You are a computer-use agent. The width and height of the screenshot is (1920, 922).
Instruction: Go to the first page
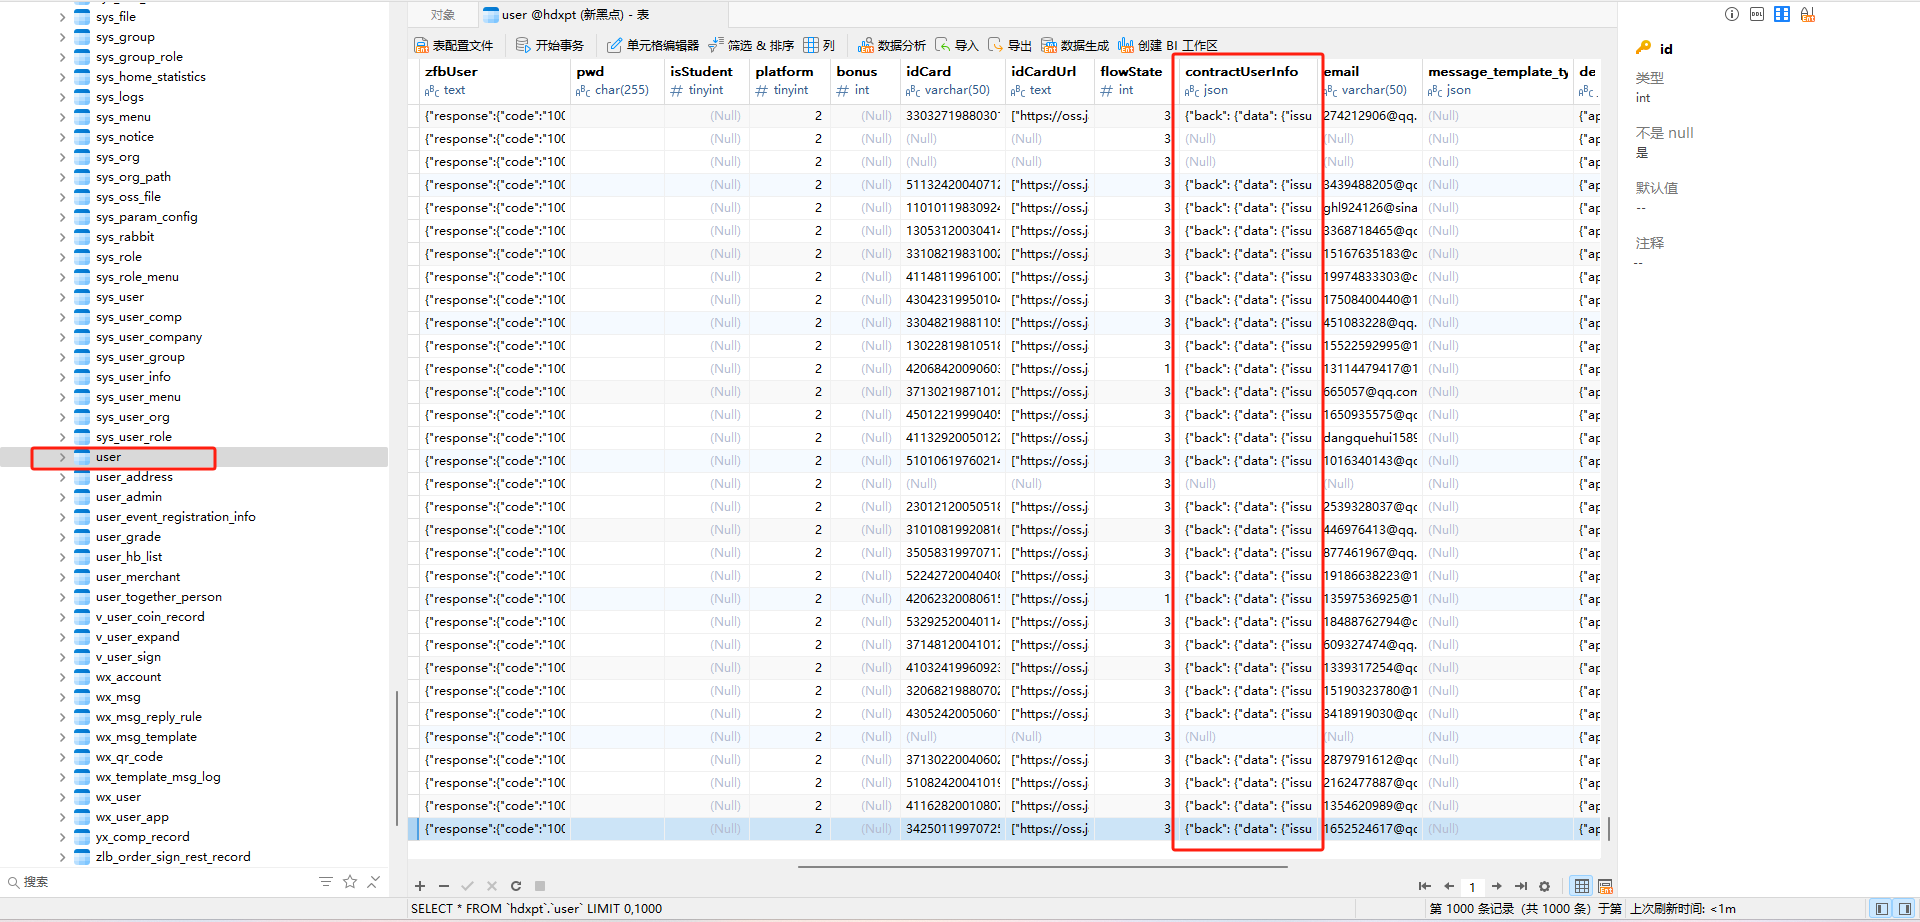pyautogui.click(x=1424, y=886)
